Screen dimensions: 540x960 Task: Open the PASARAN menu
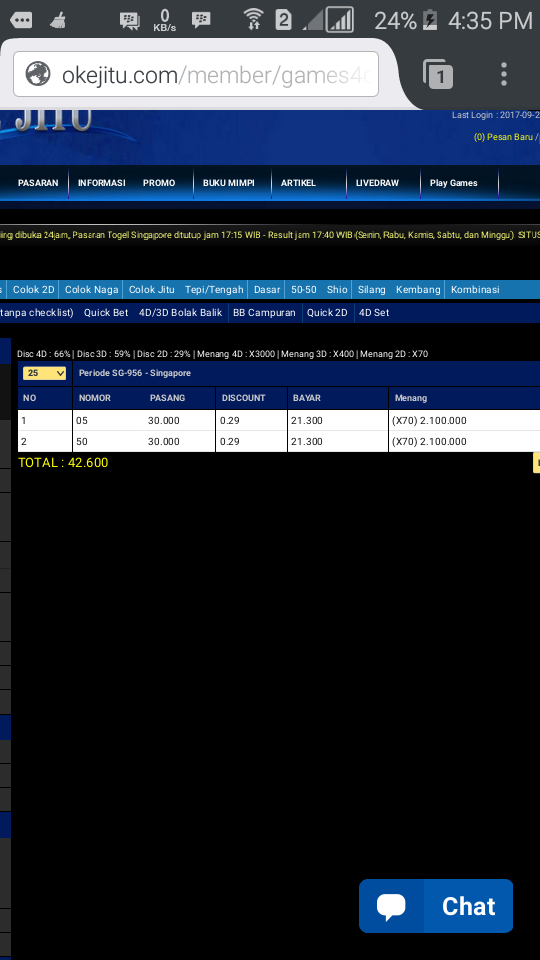pyautogui.click(x=38, y=183)
